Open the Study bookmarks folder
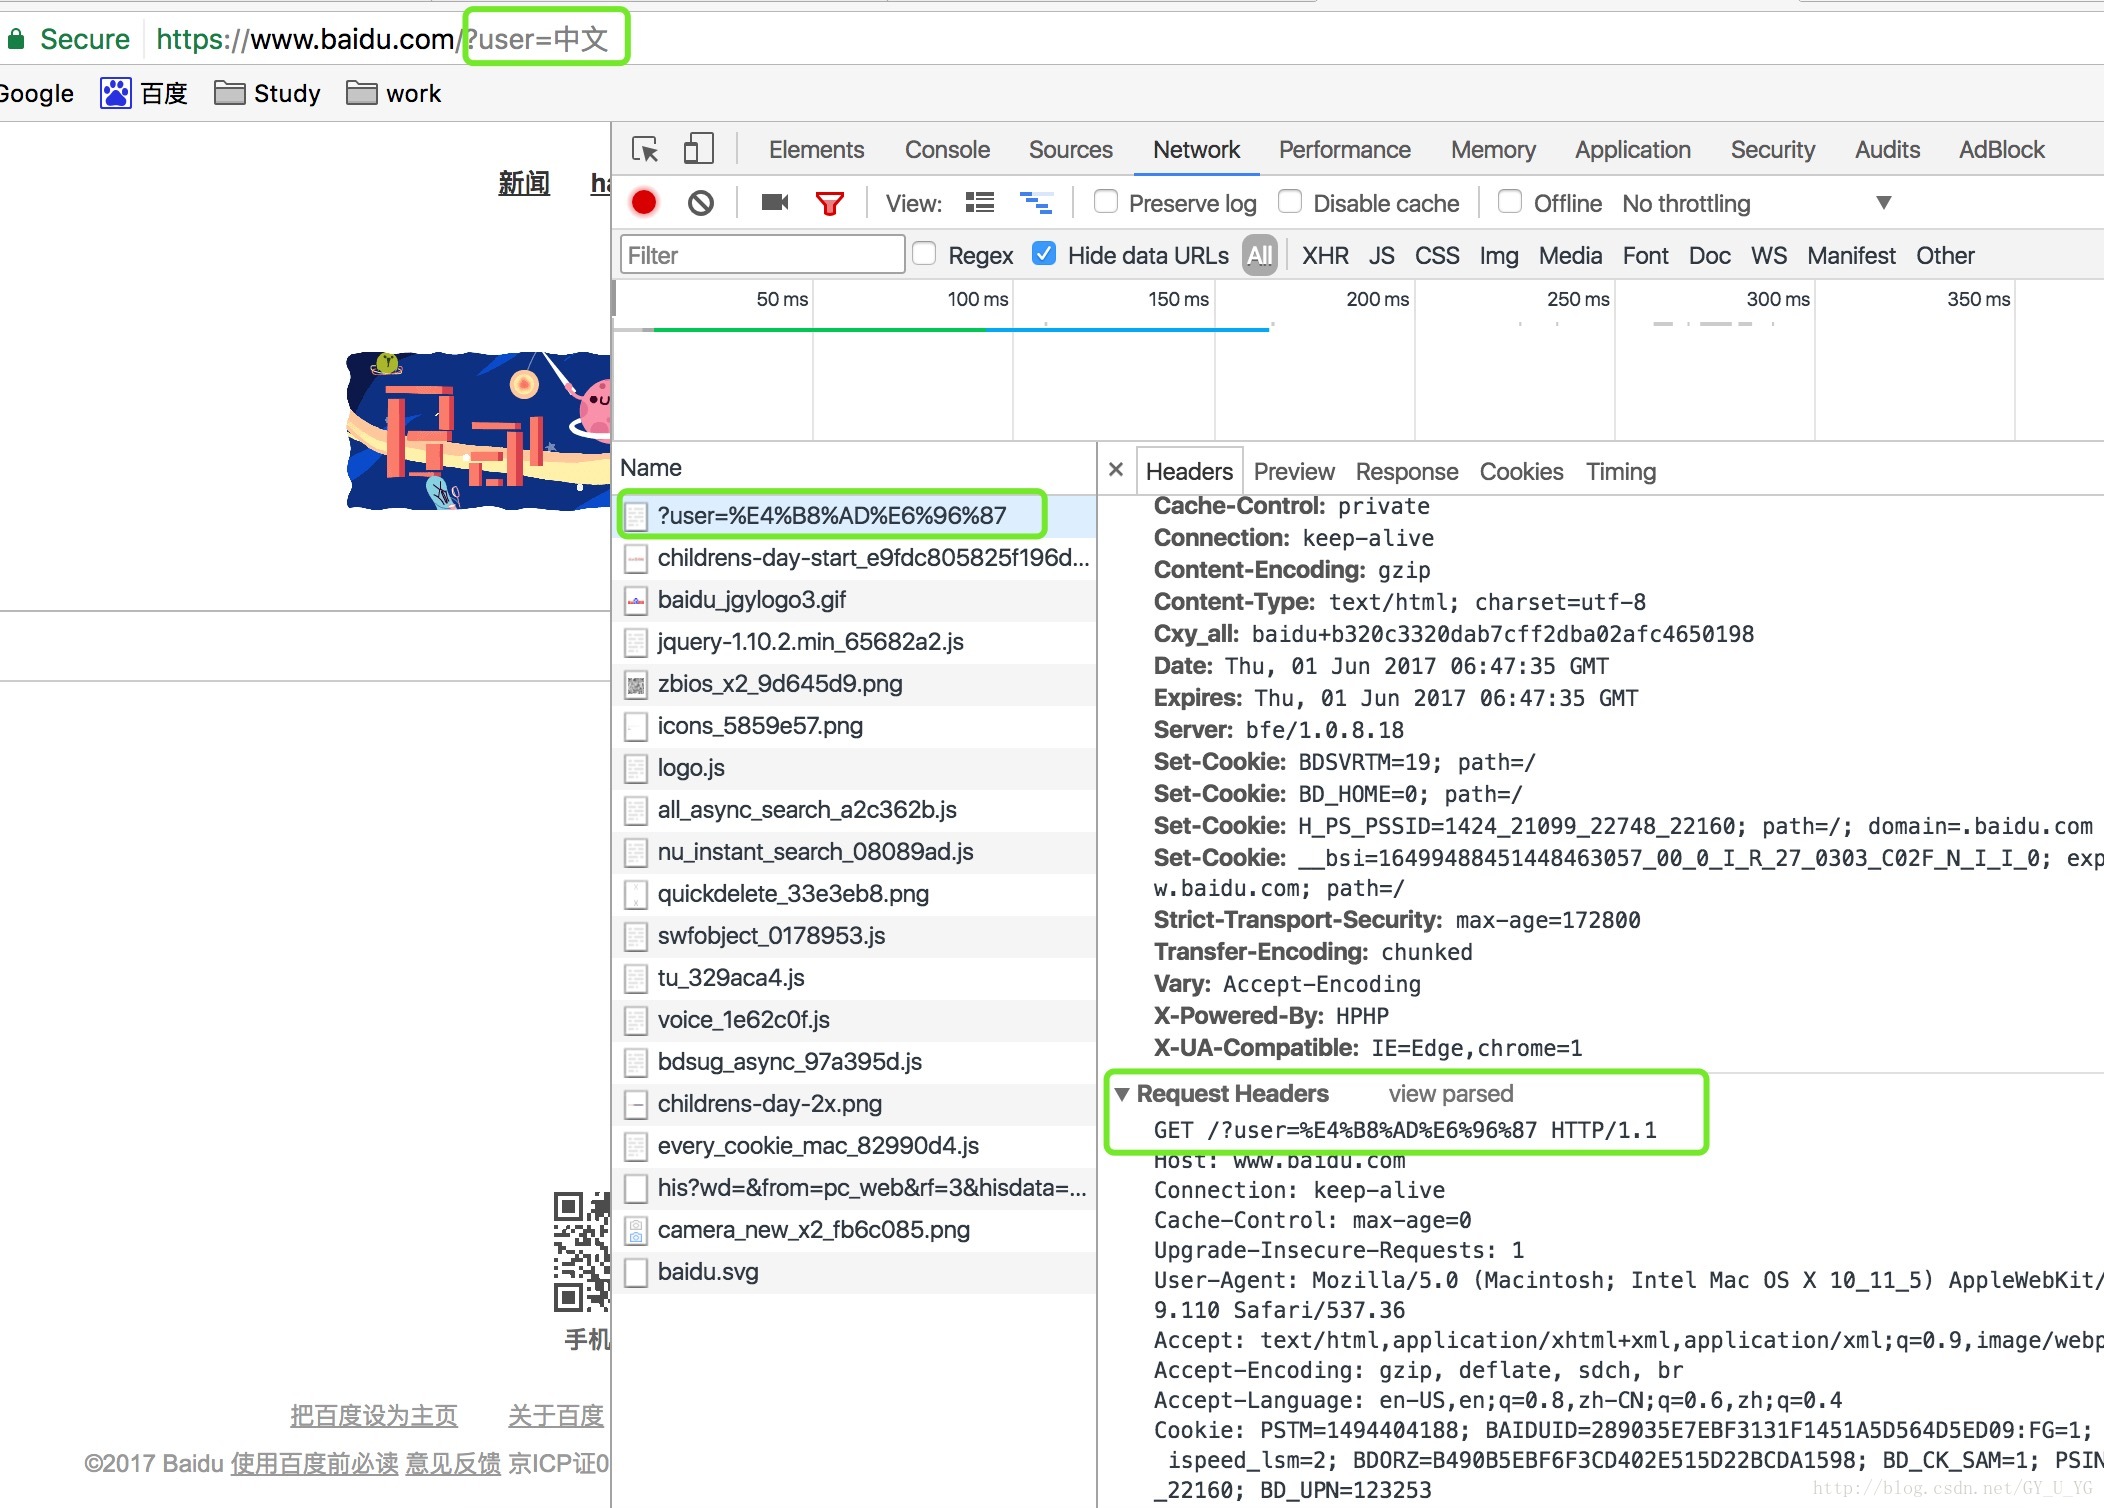The width and height of the screenshot is (2104, 1508). coord(267,93)
